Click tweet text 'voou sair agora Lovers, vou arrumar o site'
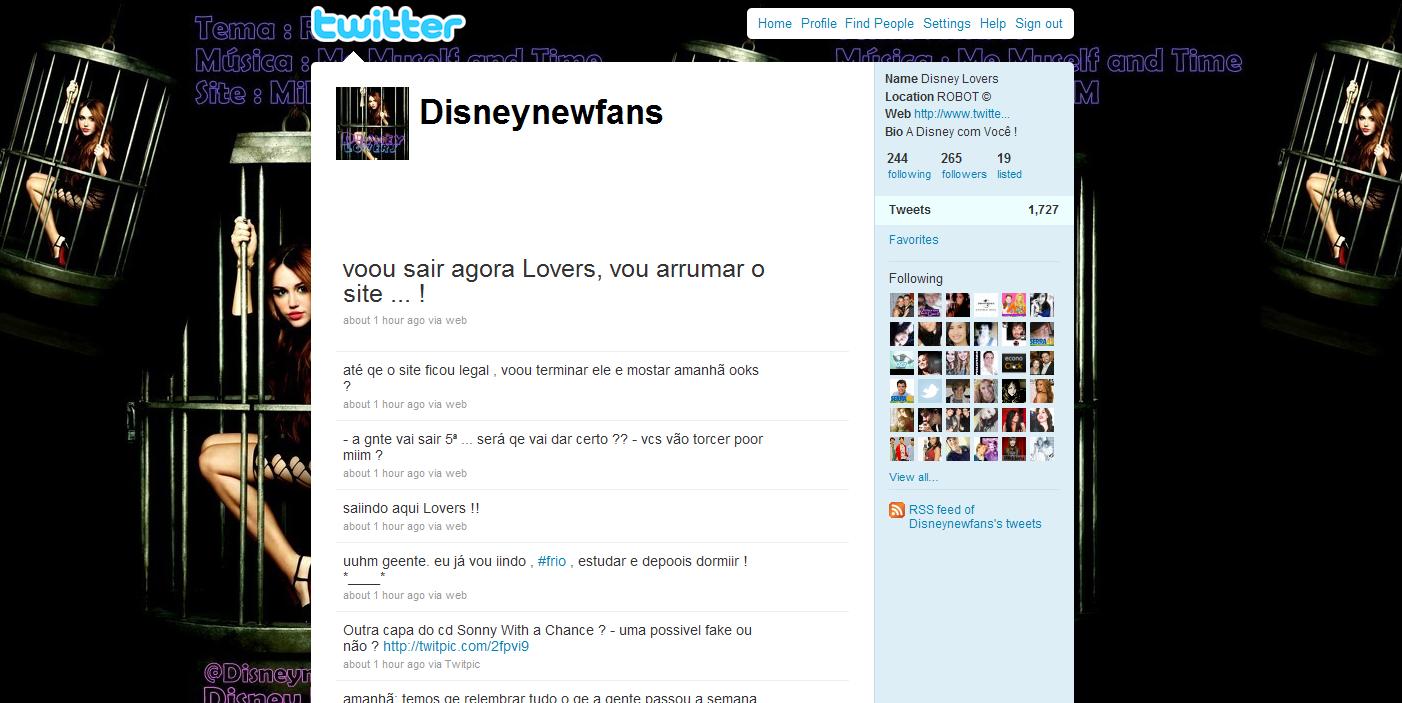This screenshot has width=1402, height=703. (553, 281)
